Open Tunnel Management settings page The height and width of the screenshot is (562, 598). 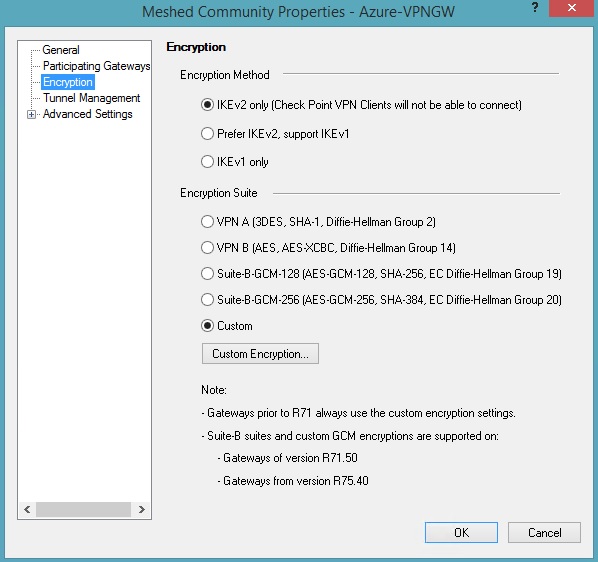92,98
